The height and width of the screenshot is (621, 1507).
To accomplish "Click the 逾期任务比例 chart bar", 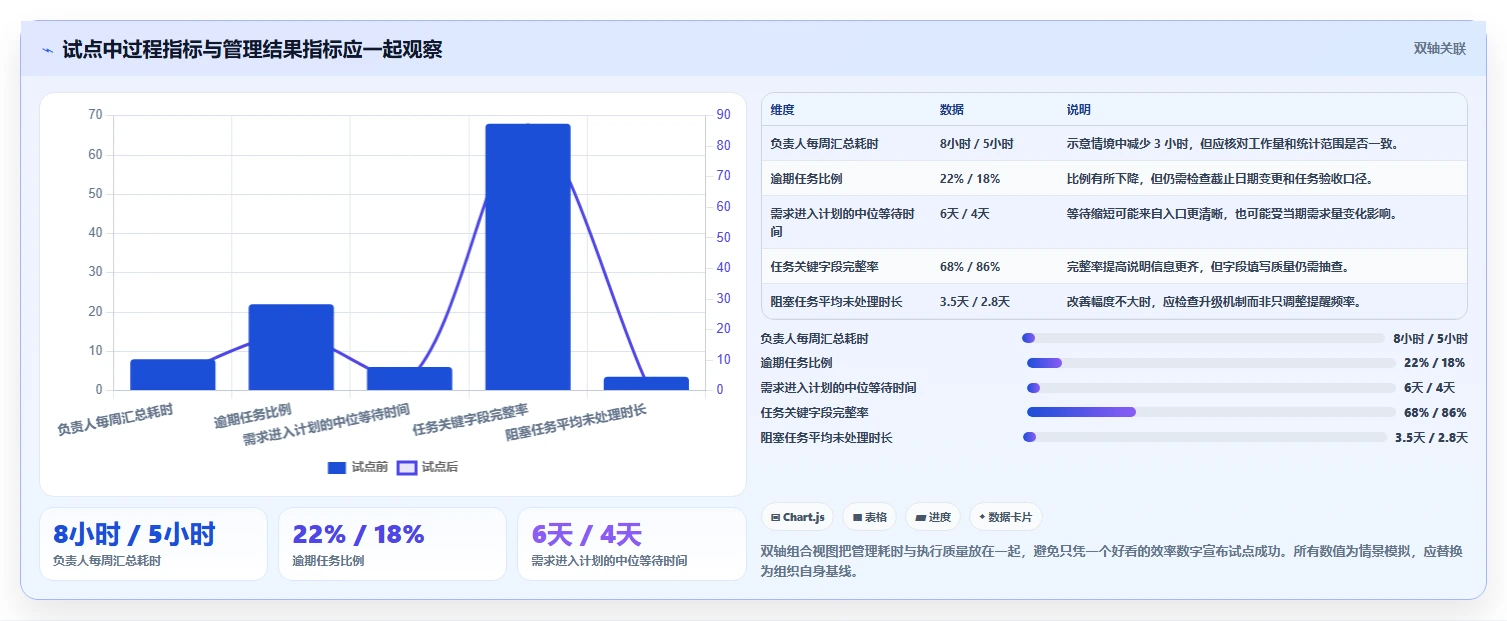I will 291,347.
